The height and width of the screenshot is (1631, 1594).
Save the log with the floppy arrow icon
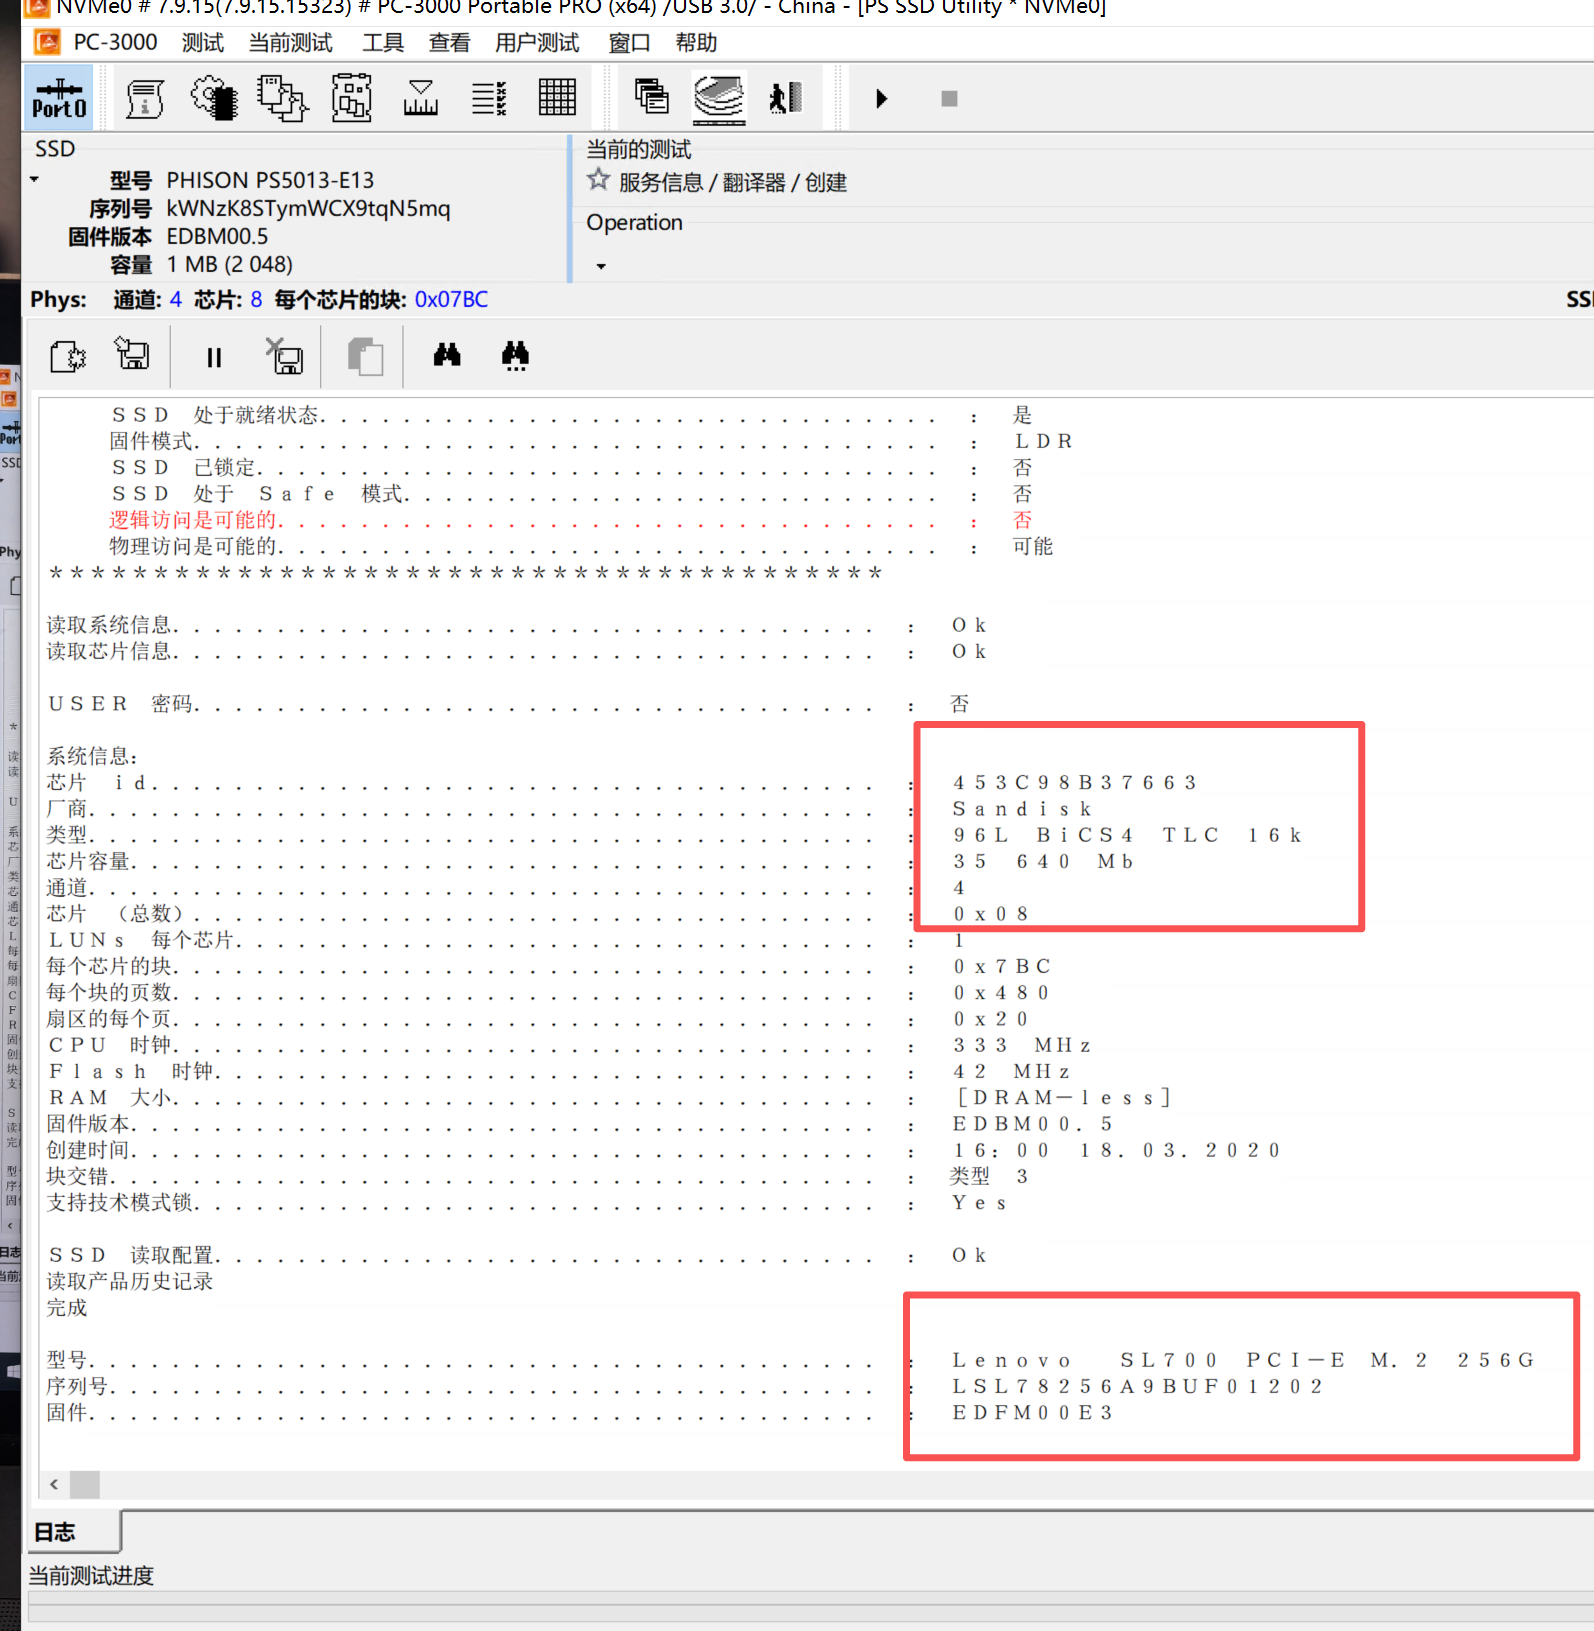pos(132,354)
